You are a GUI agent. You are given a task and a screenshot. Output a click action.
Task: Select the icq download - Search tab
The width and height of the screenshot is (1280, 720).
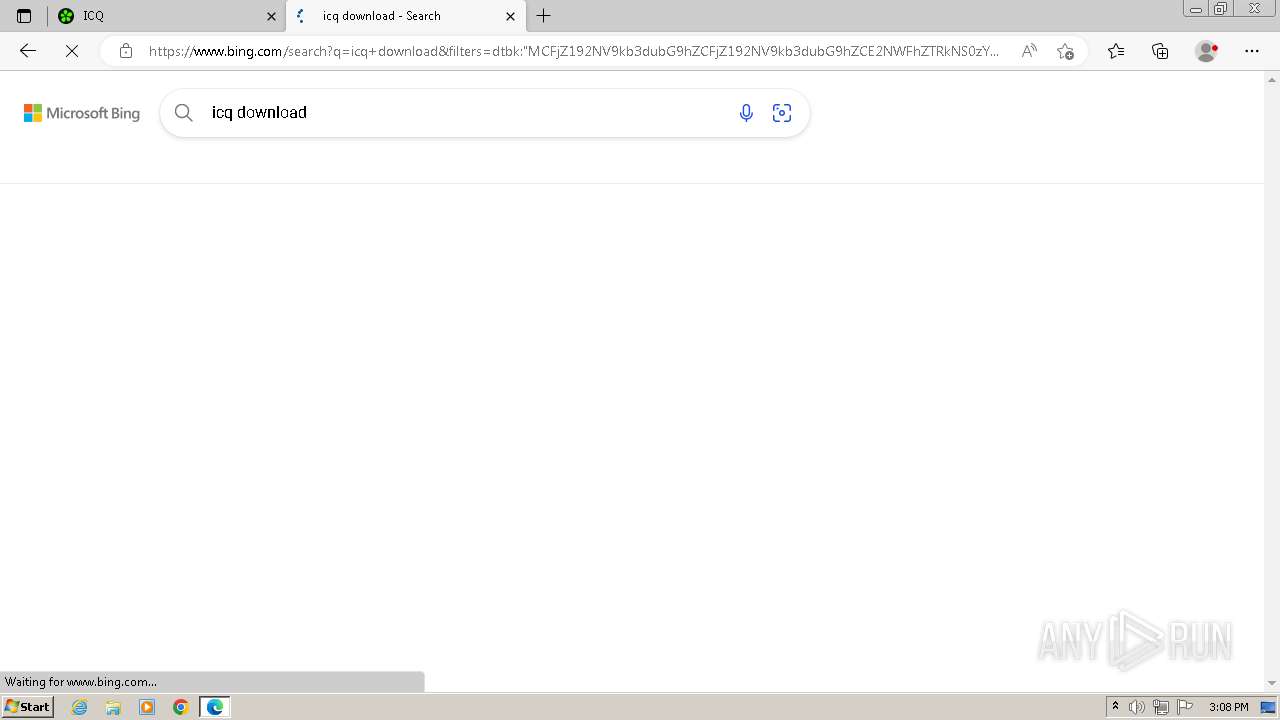(x=405, y=16)
